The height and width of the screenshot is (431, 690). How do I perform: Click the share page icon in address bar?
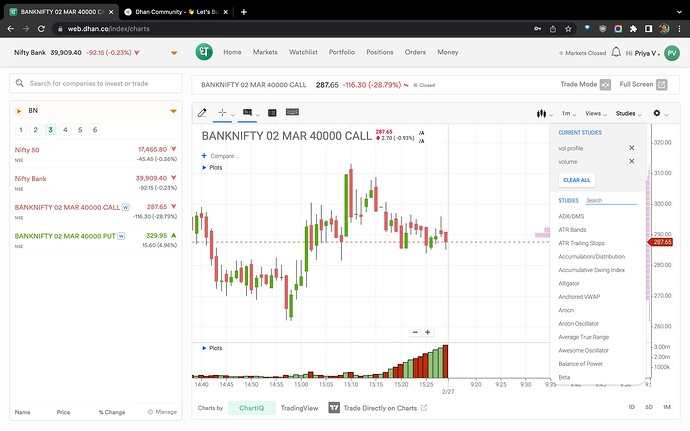coord(553,29)
